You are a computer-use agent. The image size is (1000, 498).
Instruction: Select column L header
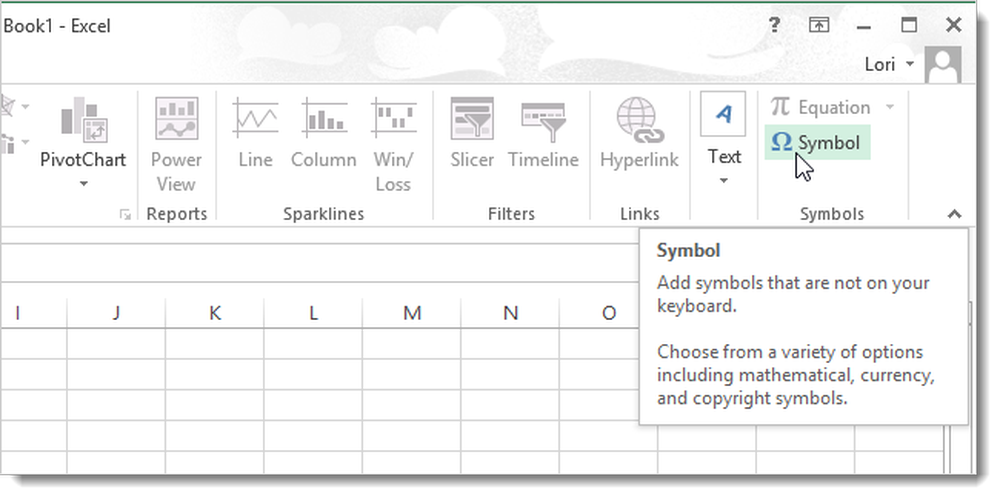click(313, 313)
